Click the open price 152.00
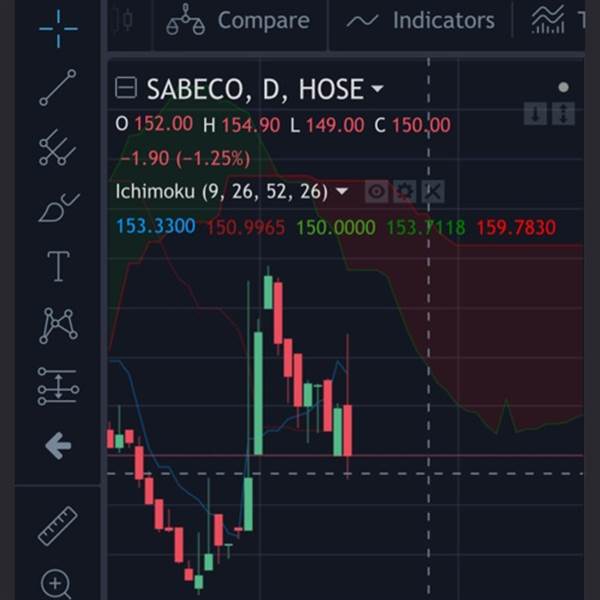The height and width of the screenshot is (600, 600). click(164, 124)
